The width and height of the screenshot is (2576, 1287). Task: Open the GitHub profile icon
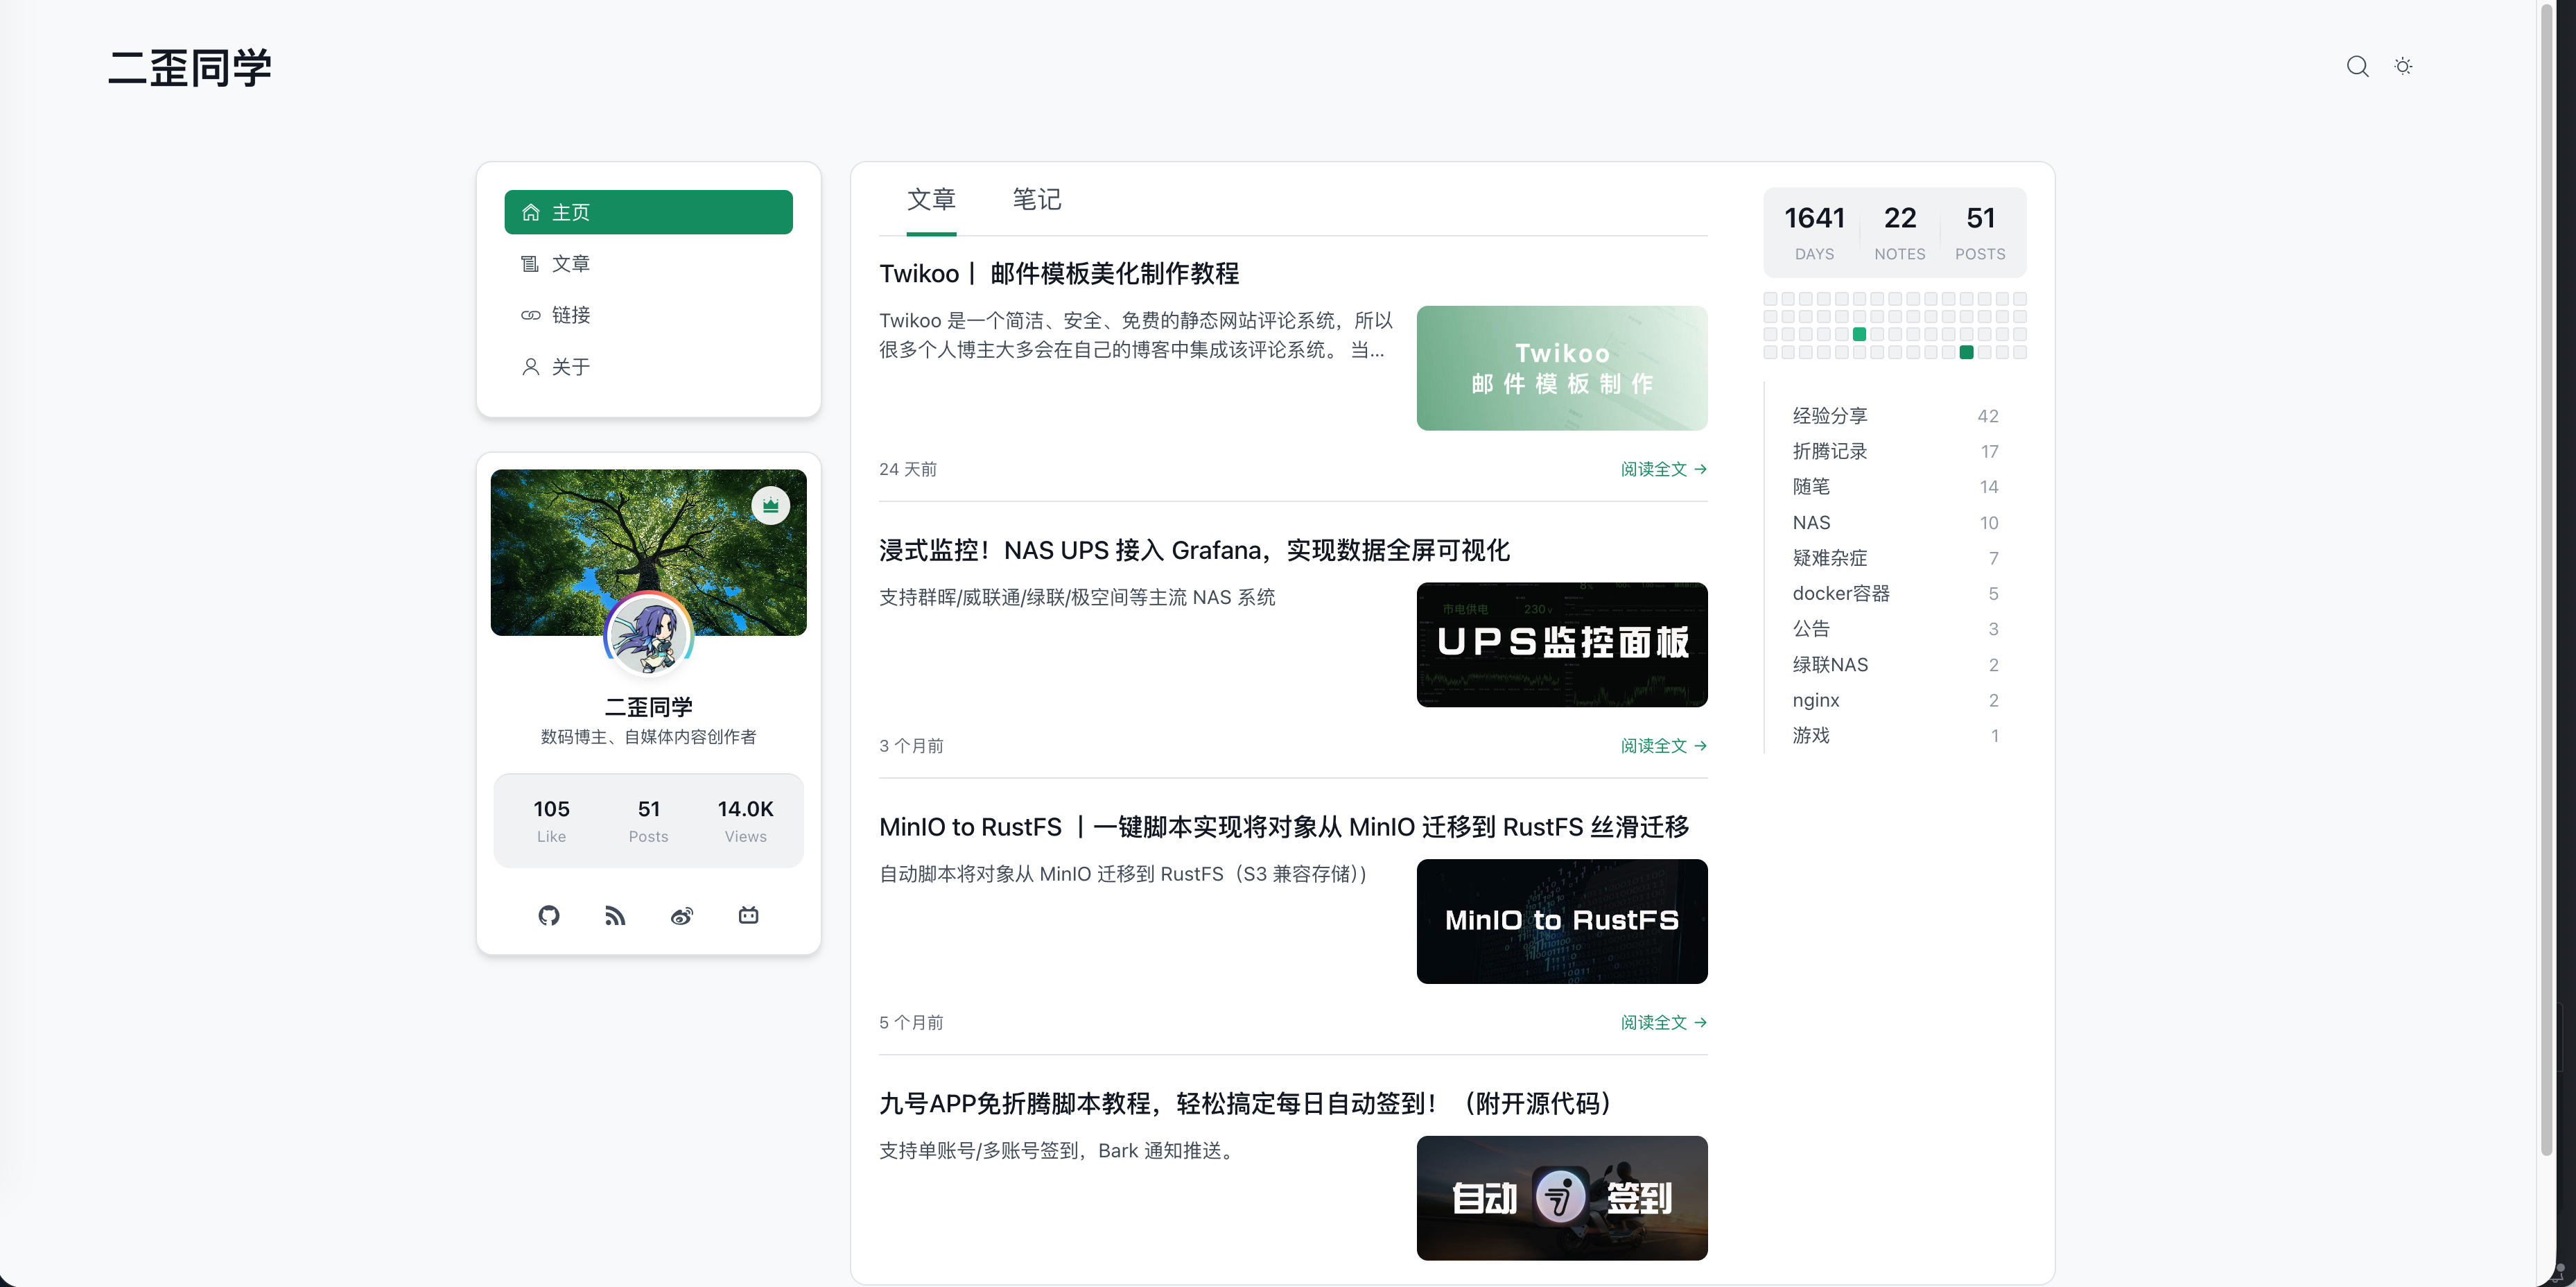point(548,915)
